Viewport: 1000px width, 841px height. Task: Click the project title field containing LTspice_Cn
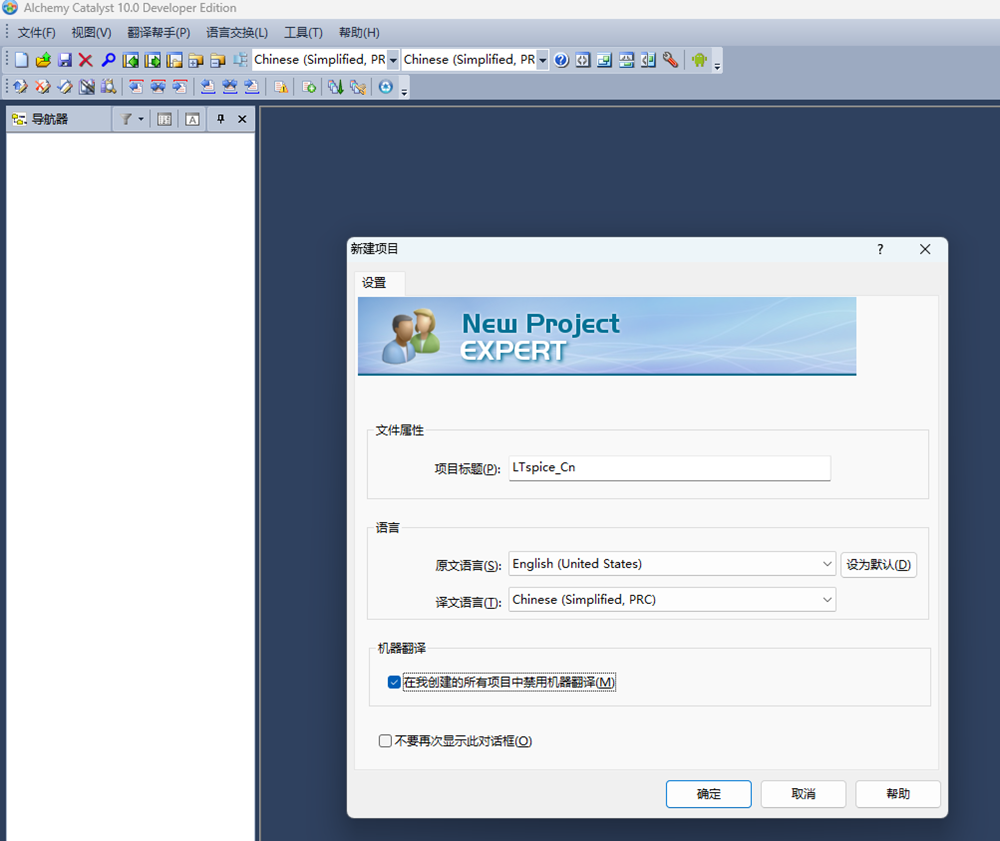coord(670,468)
